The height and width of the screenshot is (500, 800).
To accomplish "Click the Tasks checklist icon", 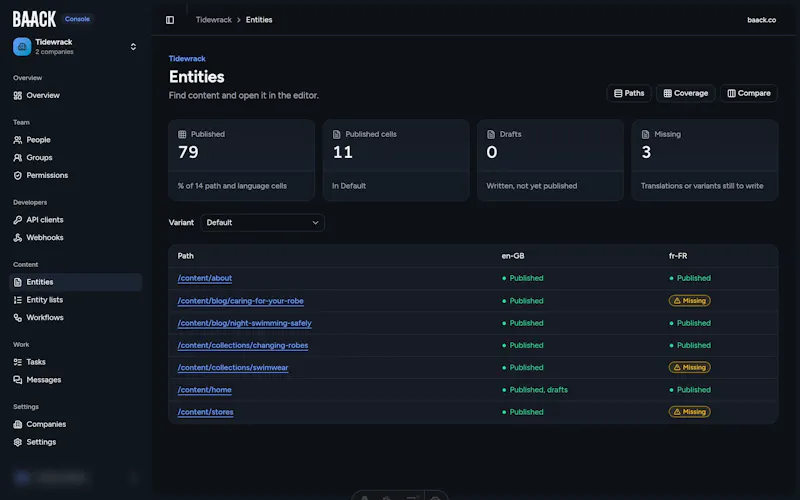I will [x=18, y=362].
